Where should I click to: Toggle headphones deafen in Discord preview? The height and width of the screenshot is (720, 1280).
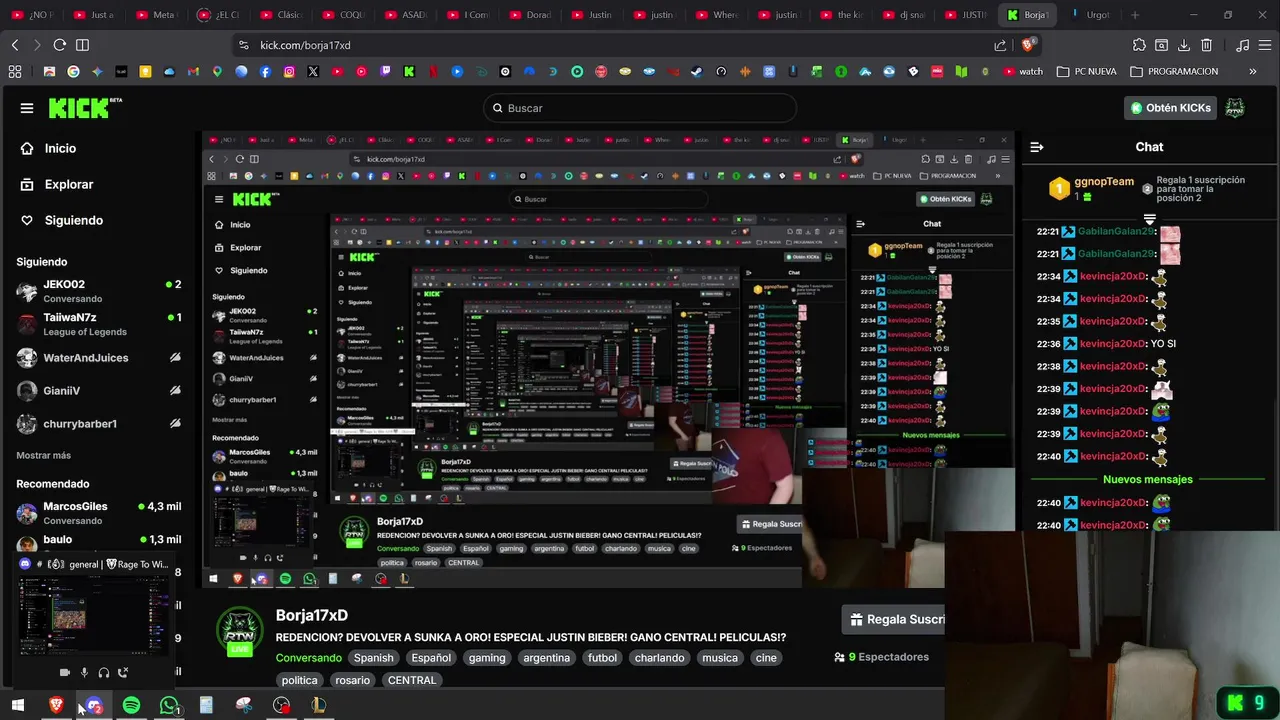point(103,673)
